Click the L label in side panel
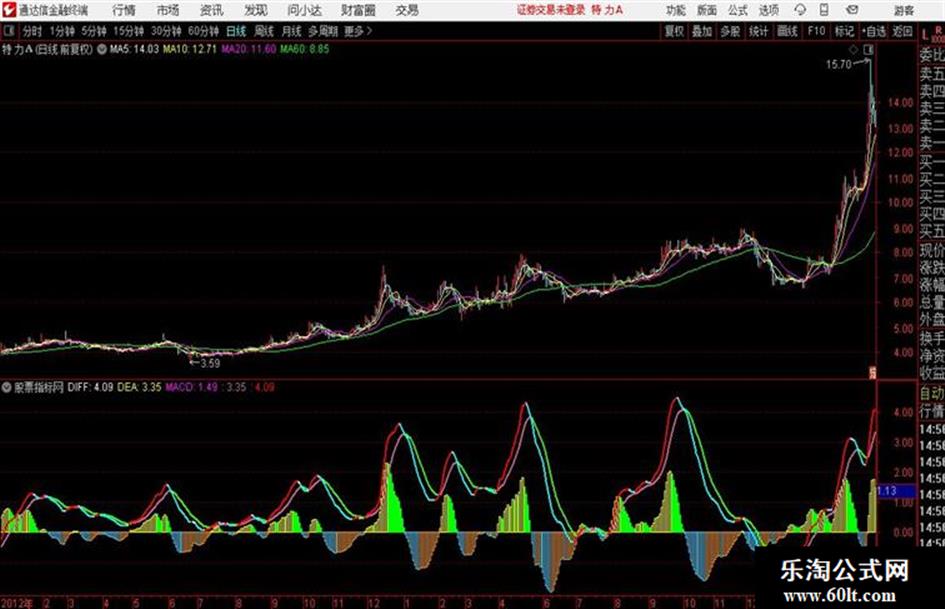This screenshot has height=609, width=945. click(x=925, y=36)
